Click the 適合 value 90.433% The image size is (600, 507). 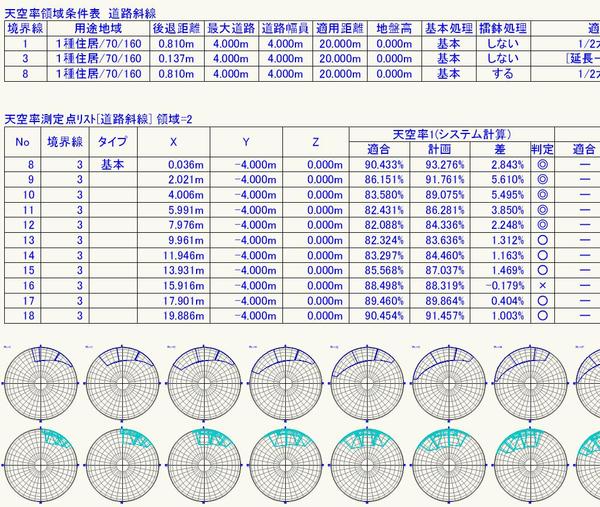pos(384,165)
